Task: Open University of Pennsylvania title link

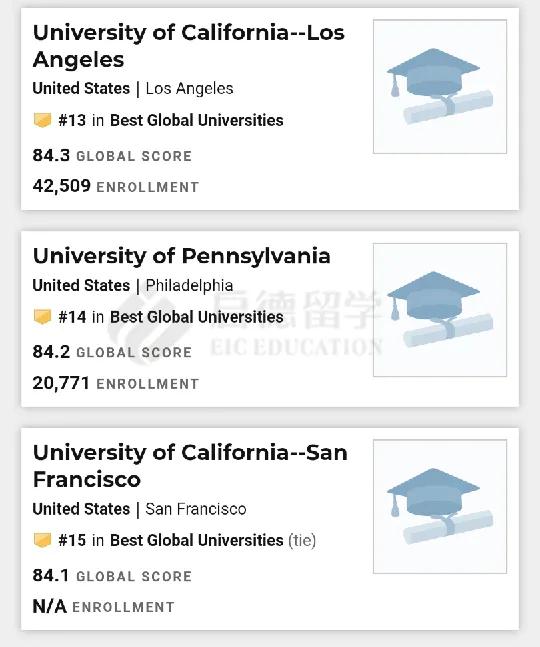Action: [182, 256]
